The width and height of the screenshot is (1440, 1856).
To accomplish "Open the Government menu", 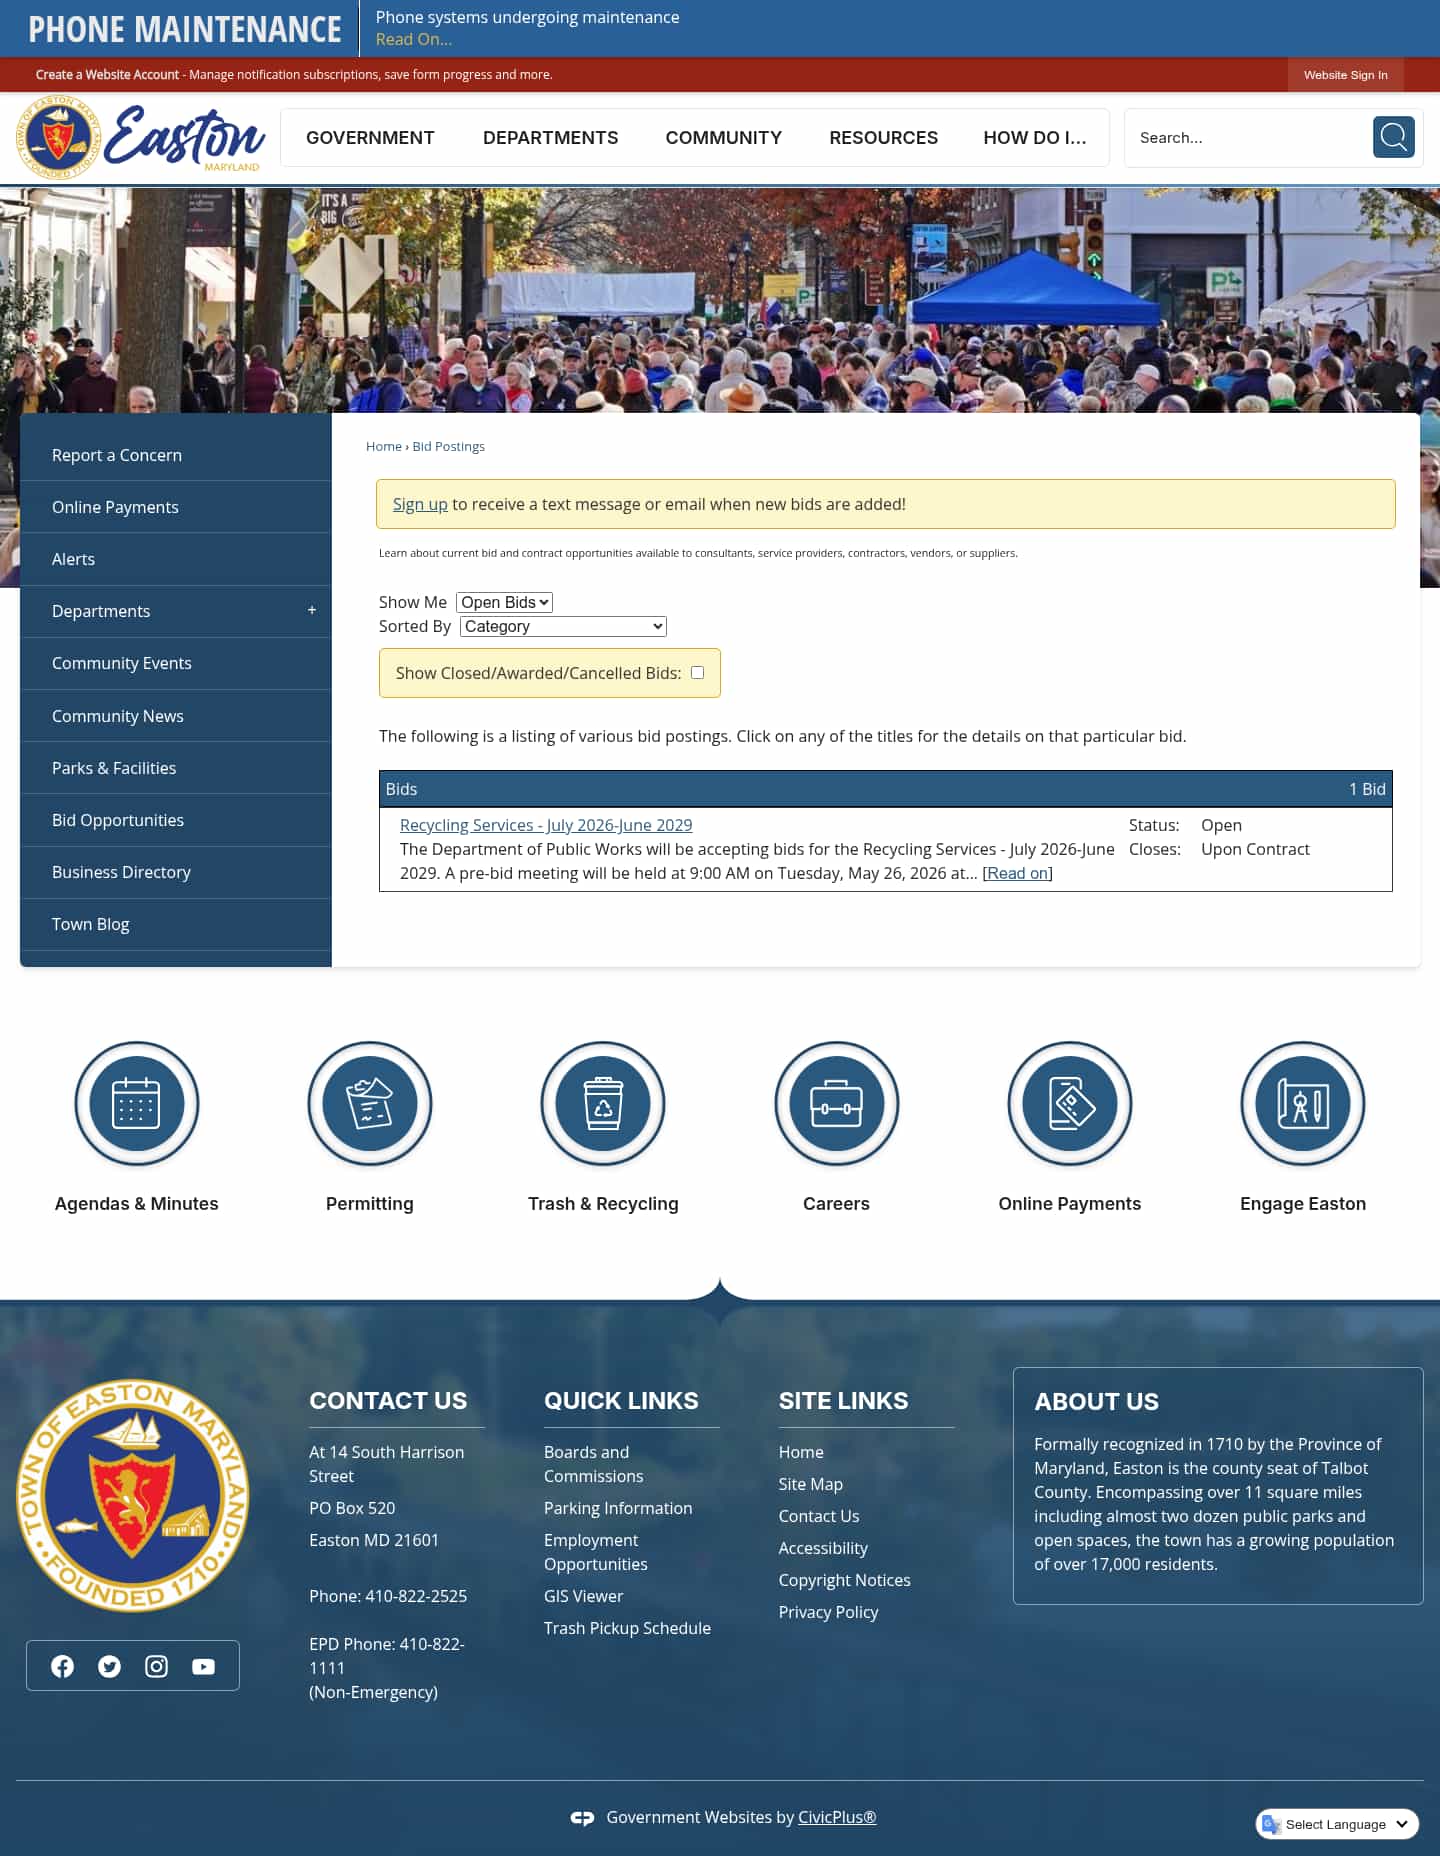I will click(x=370, y=138).
